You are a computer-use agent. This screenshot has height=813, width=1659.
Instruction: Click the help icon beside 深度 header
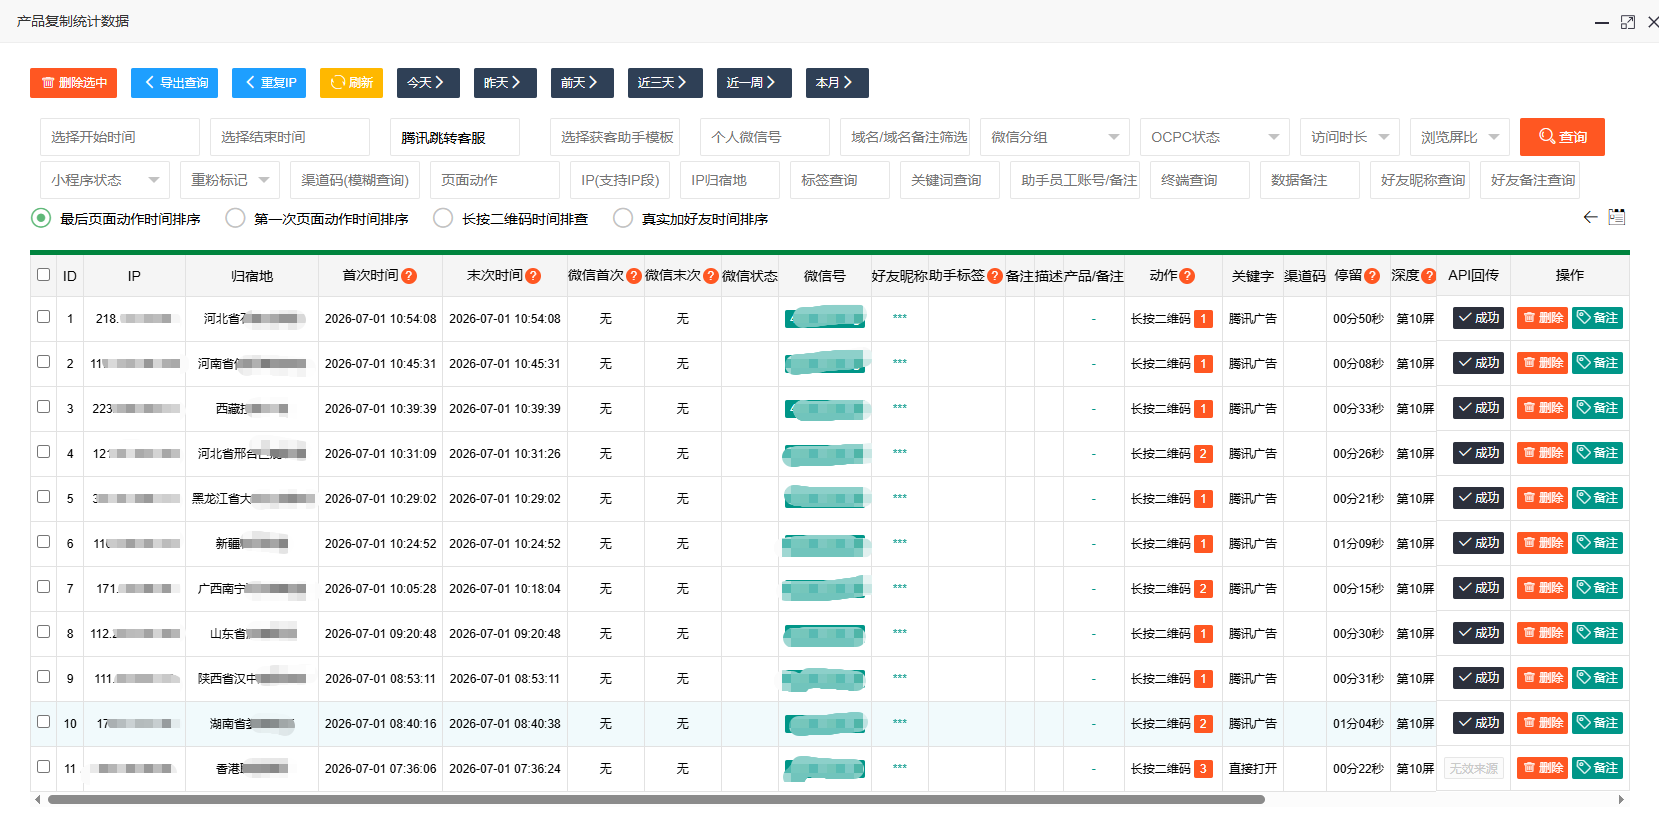pos(1429,276)
